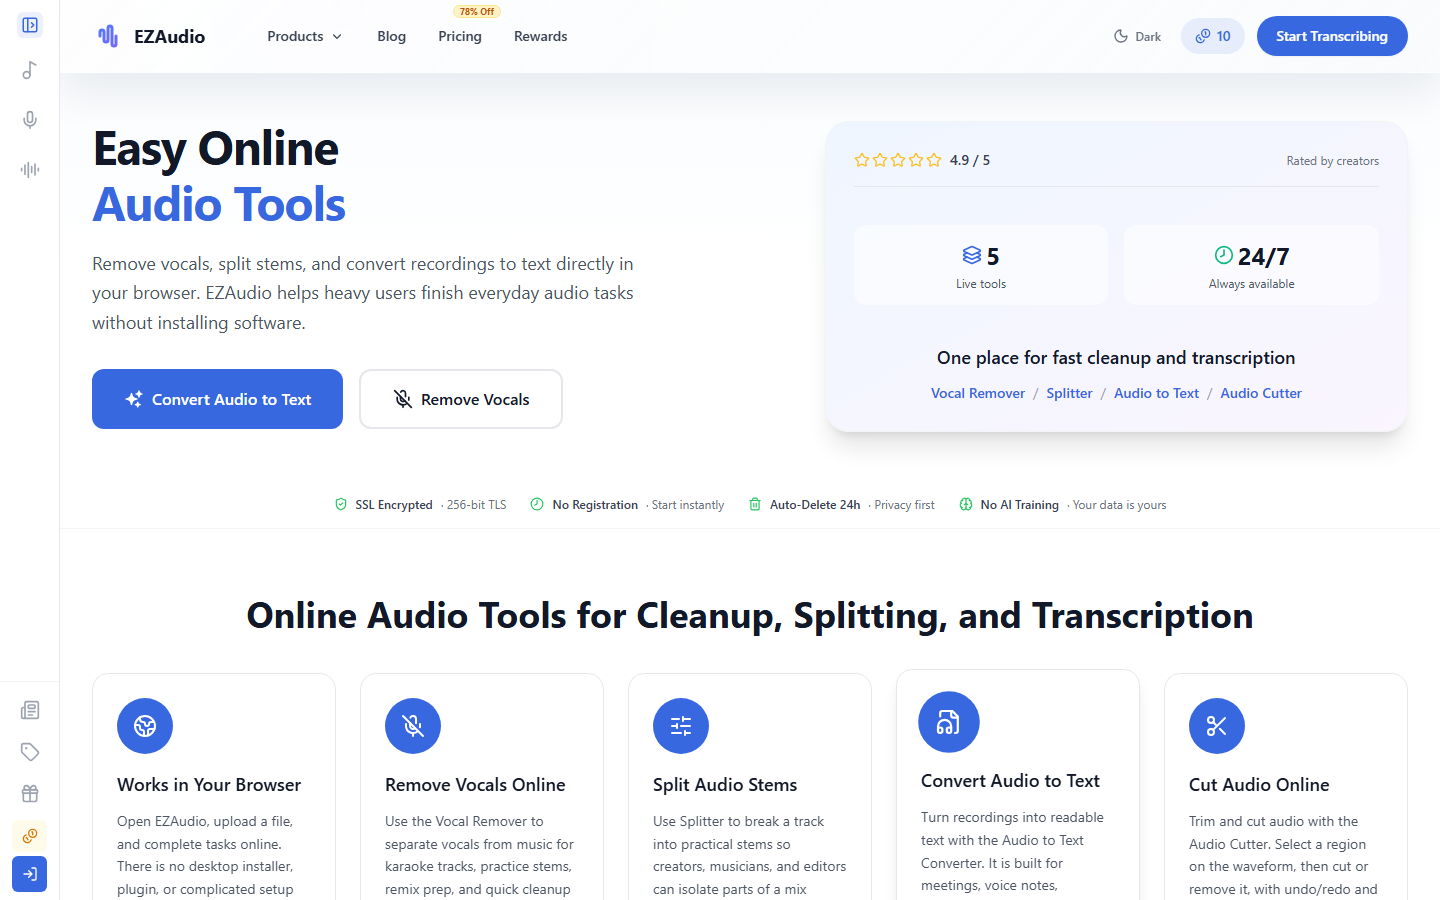Open the Vocal Remover link
Image resolution: width=1440 pixels, height=900 pixels.
point(978,393)
